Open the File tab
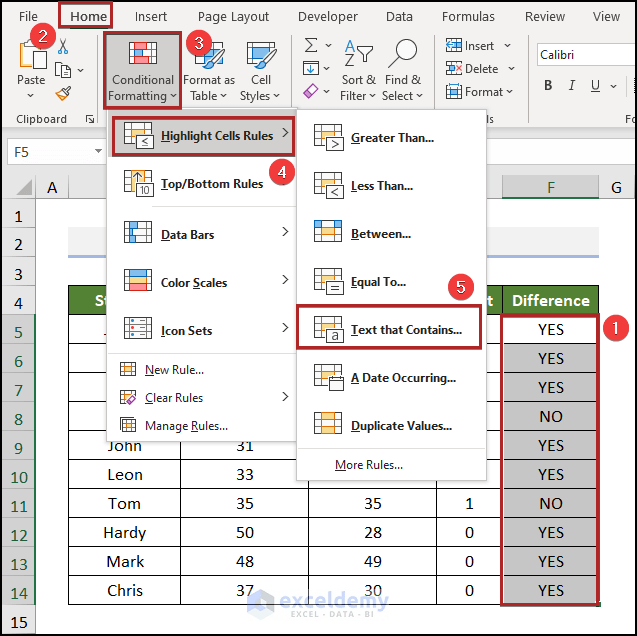Viewport: 637px width, 636px height. pyautogui.click(x=28, y=16)
